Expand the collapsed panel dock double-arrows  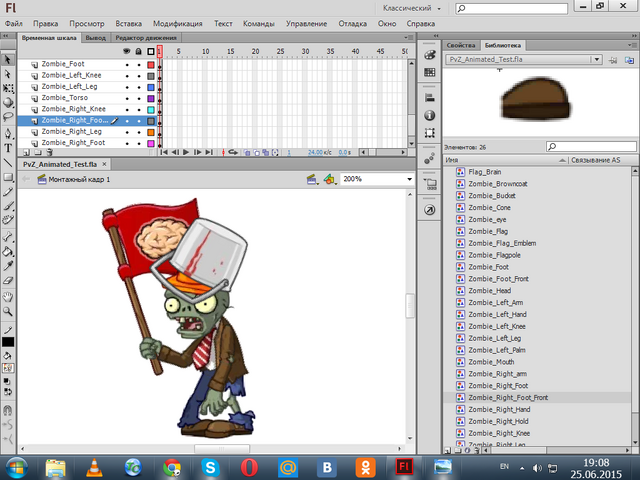click(436, 36)
